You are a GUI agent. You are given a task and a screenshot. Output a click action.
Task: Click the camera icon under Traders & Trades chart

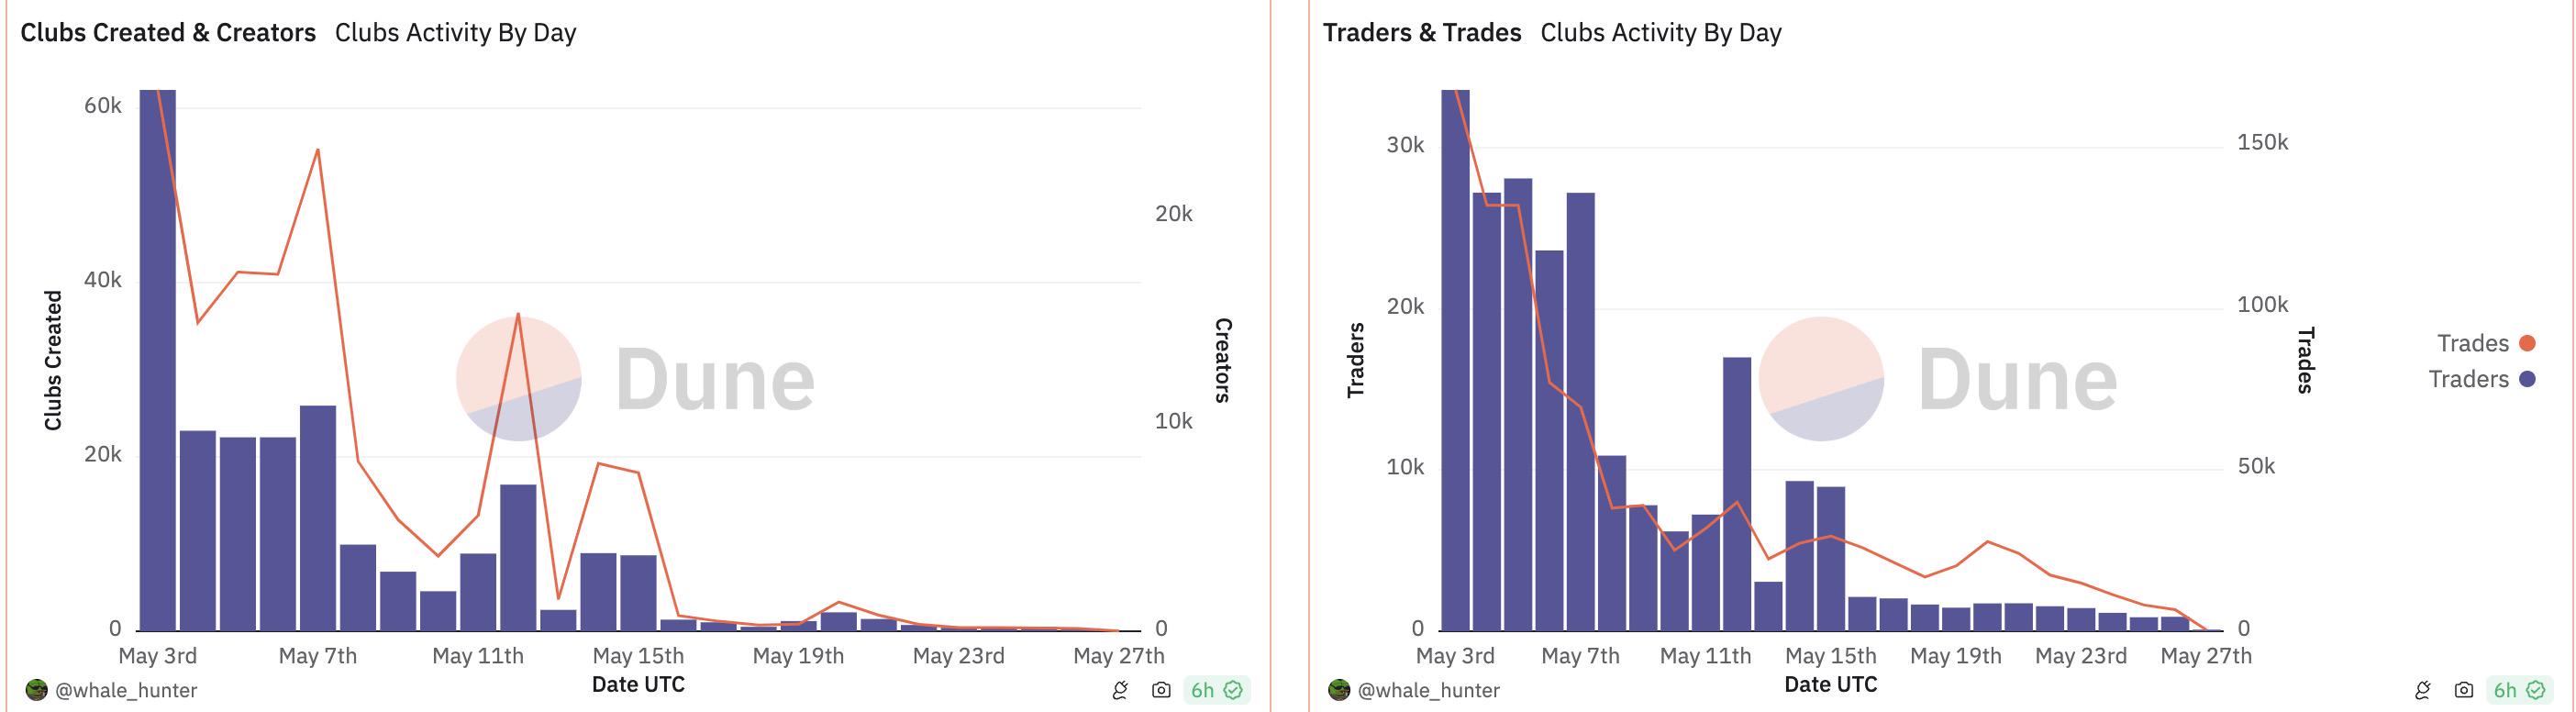tap(2464, 690)
